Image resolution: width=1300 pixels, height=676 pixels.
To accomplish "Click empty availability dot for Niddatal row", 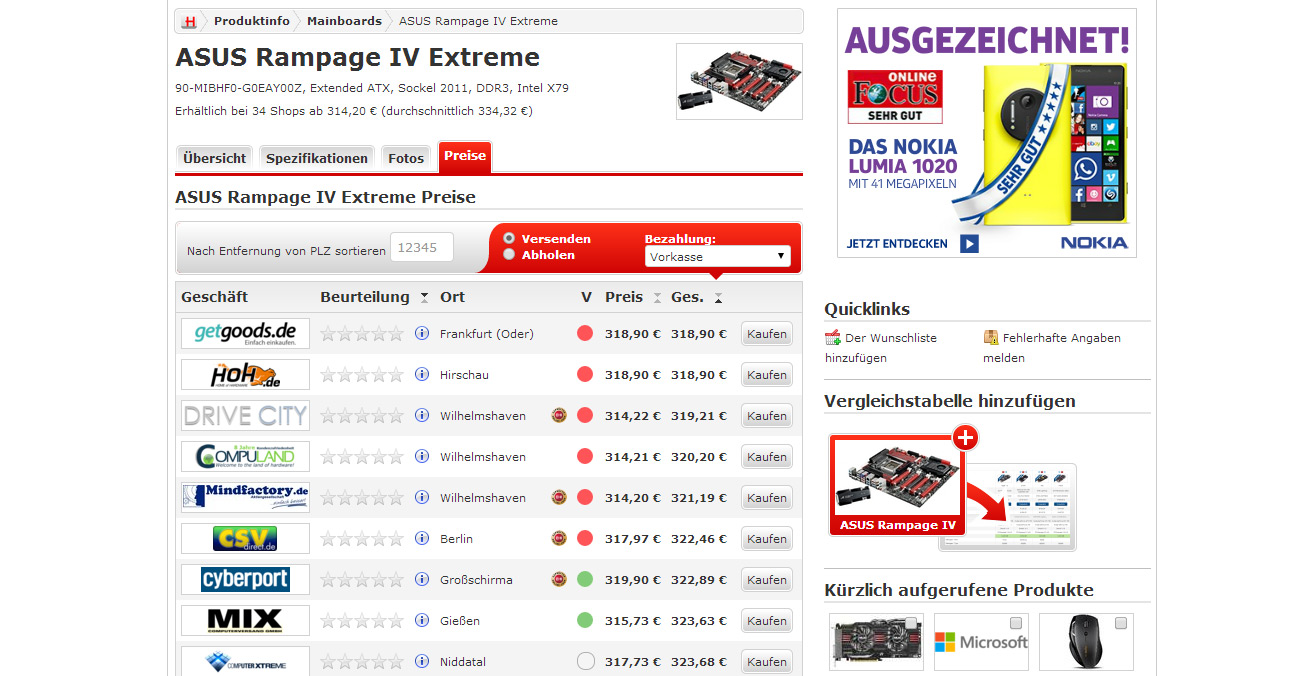I will point(585,661).
